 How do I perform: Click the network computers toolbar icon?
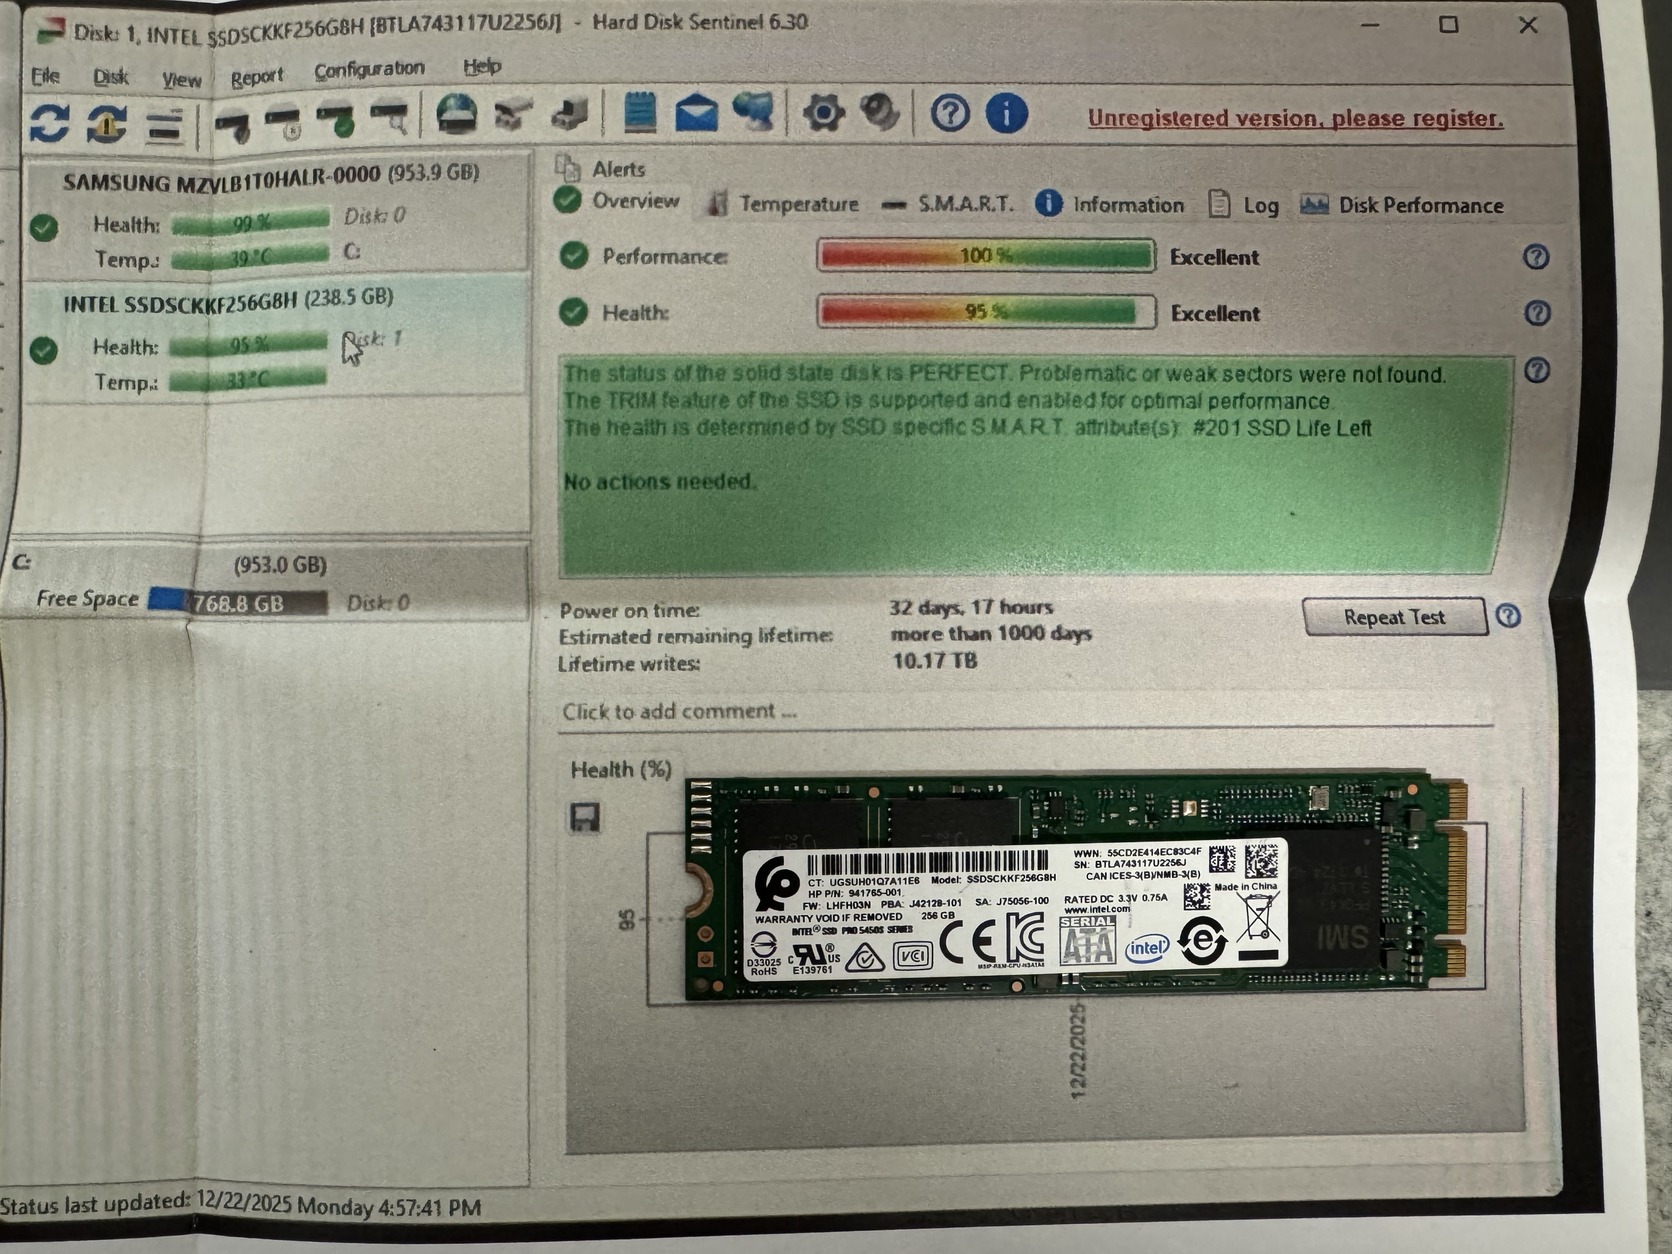[x=754, y=111]
